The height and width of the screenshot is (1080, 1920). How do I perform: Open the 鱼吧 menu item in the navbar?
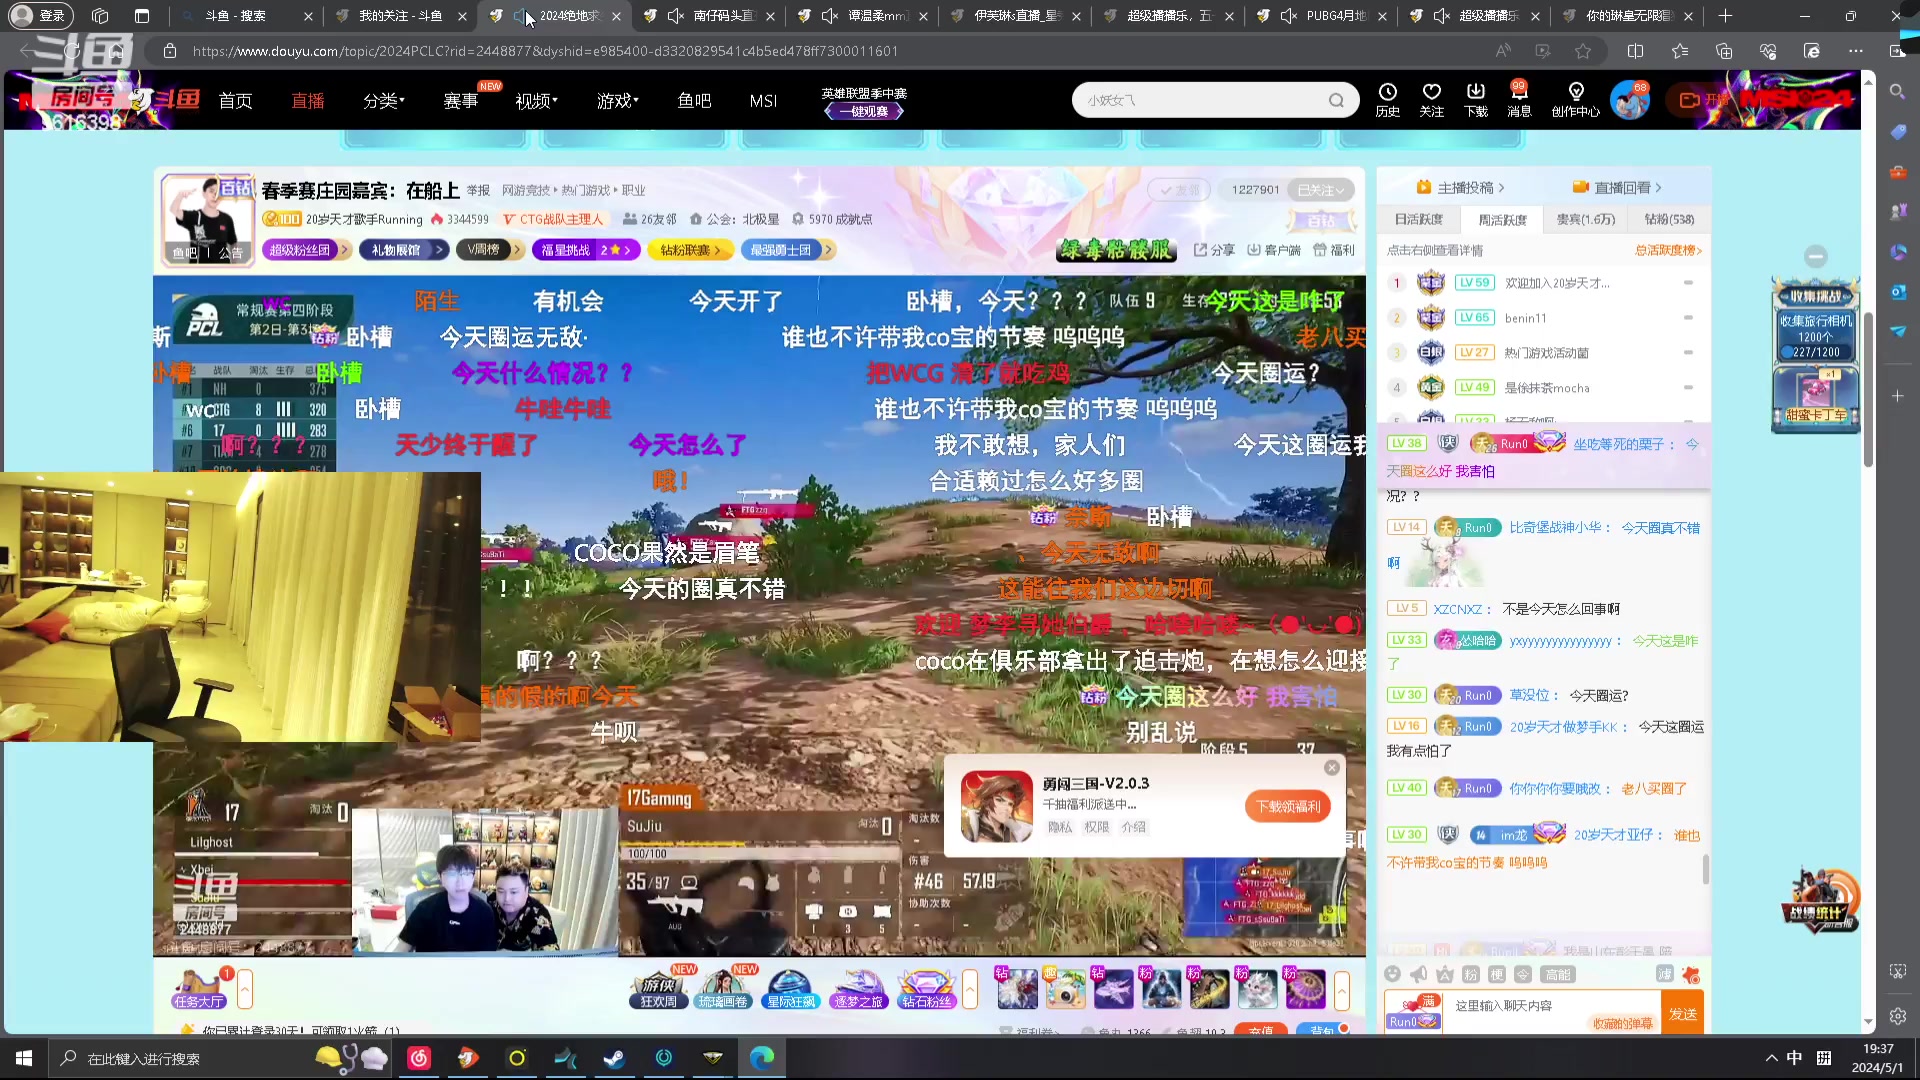pyautogui.click(x=694, y=100)
